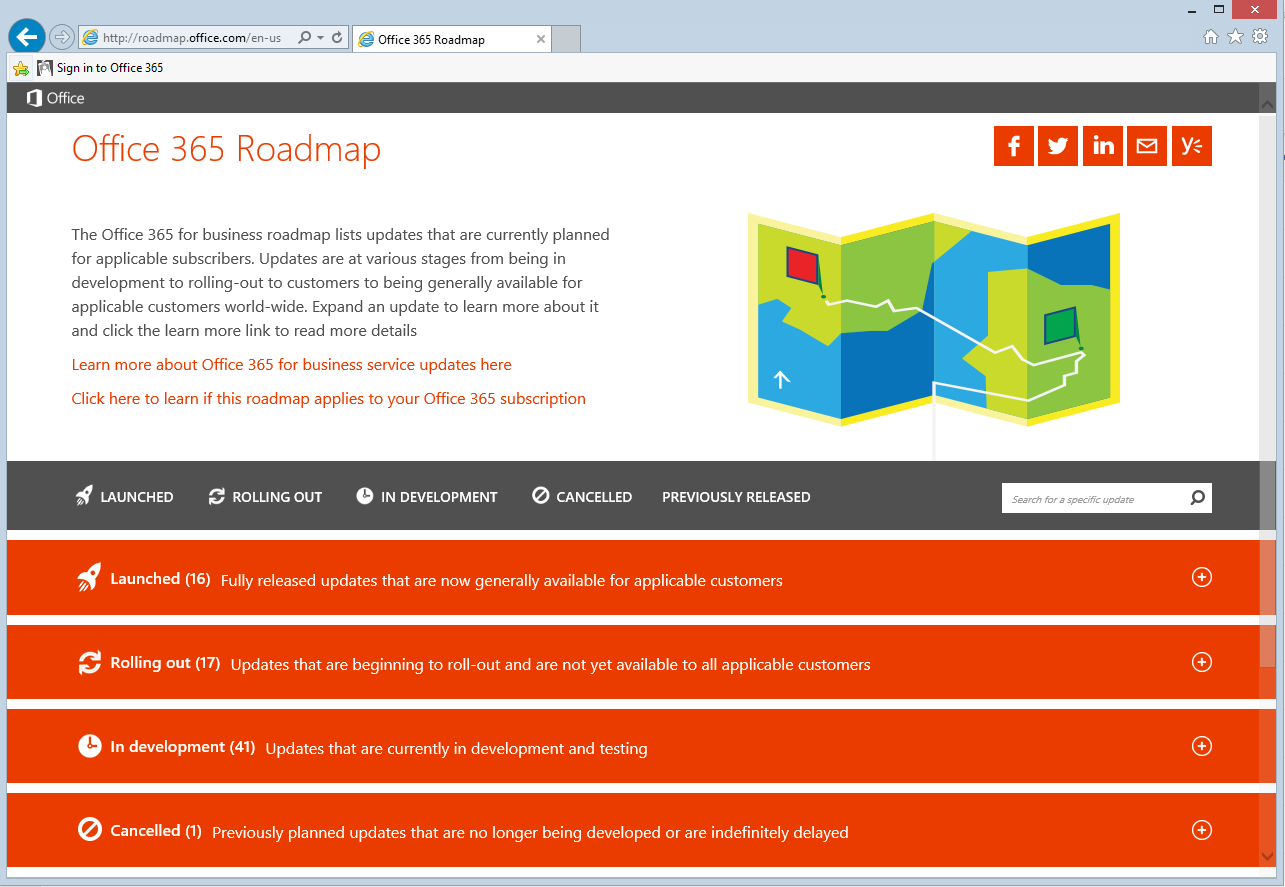This screenshot has height=887, width=1285.
Task: Open the link about roadmap subscription applicability
Action: click(x=328, y=399)
